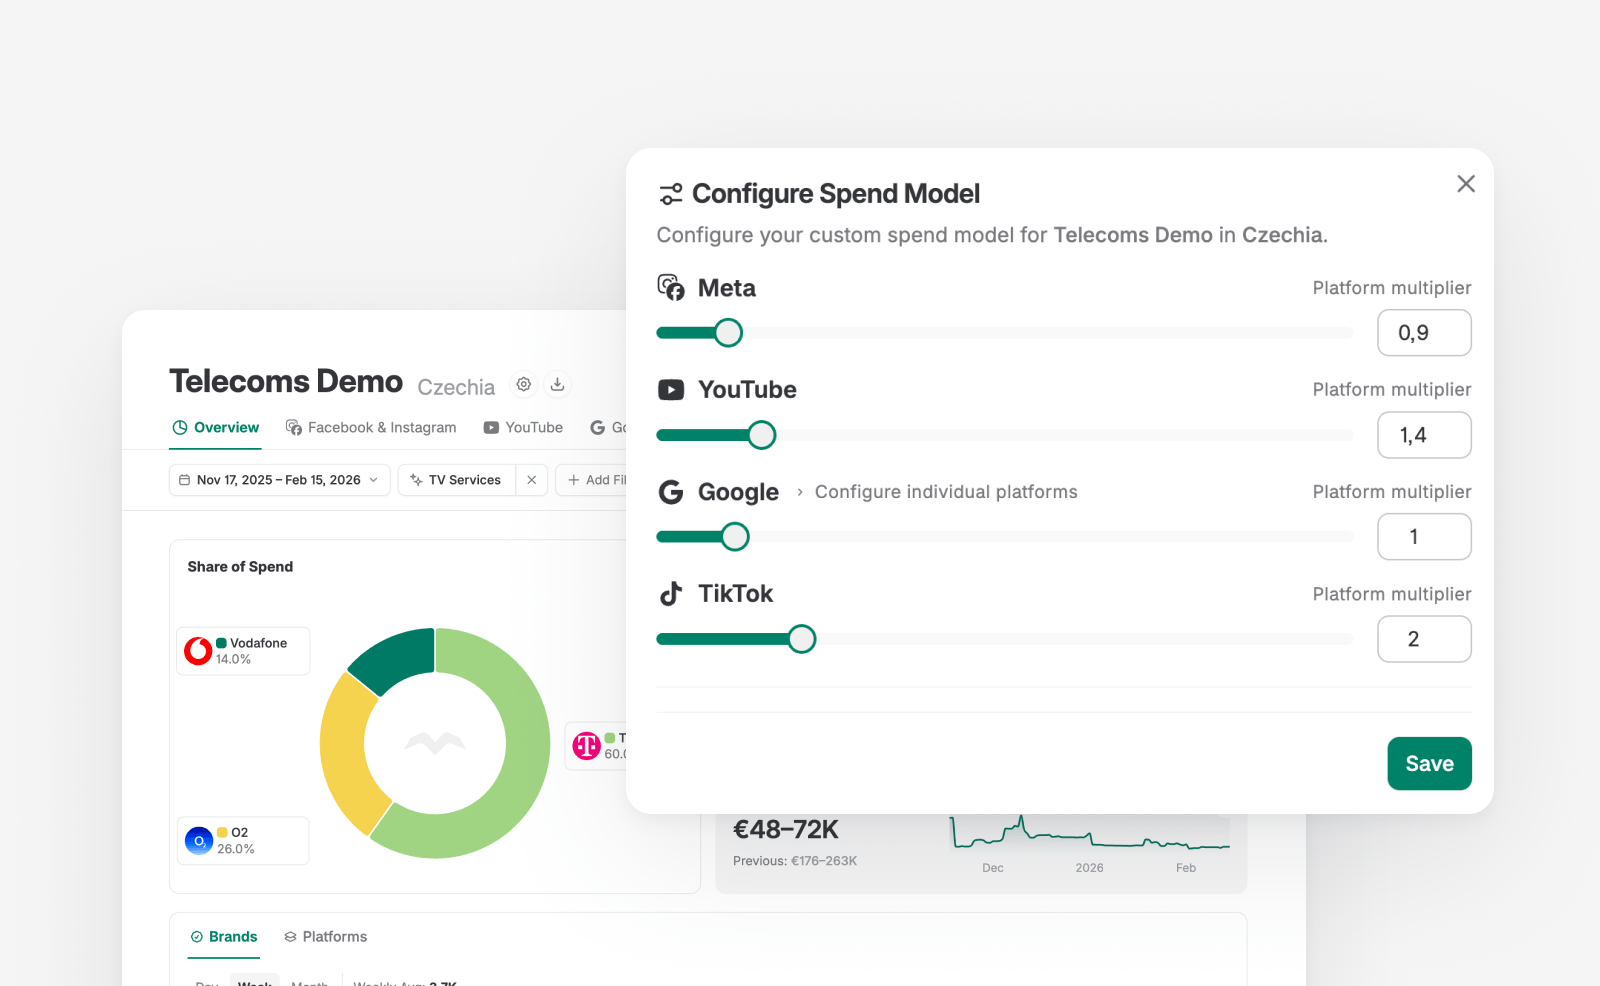Open the date range dropdown

tap(279, 480)
